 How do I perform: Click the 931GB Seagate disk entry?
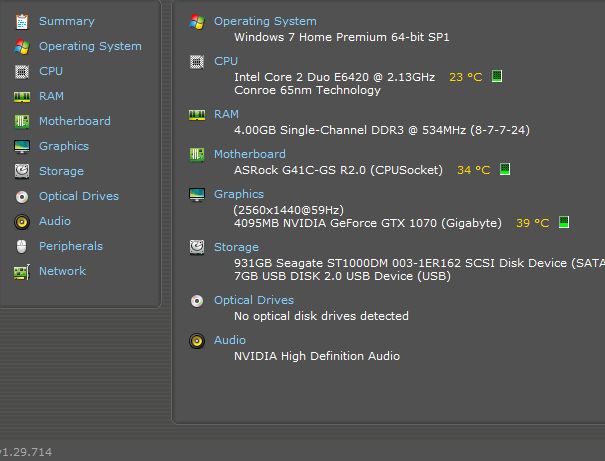tap(419, 263)
